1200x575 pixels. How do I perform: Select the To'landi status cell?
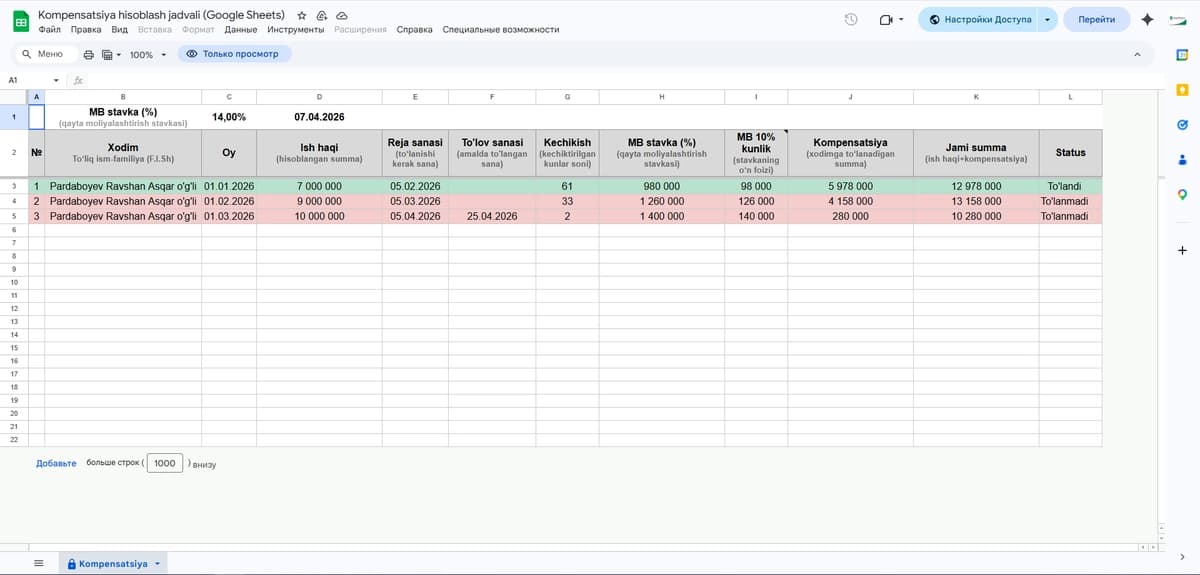[1071, 186]
